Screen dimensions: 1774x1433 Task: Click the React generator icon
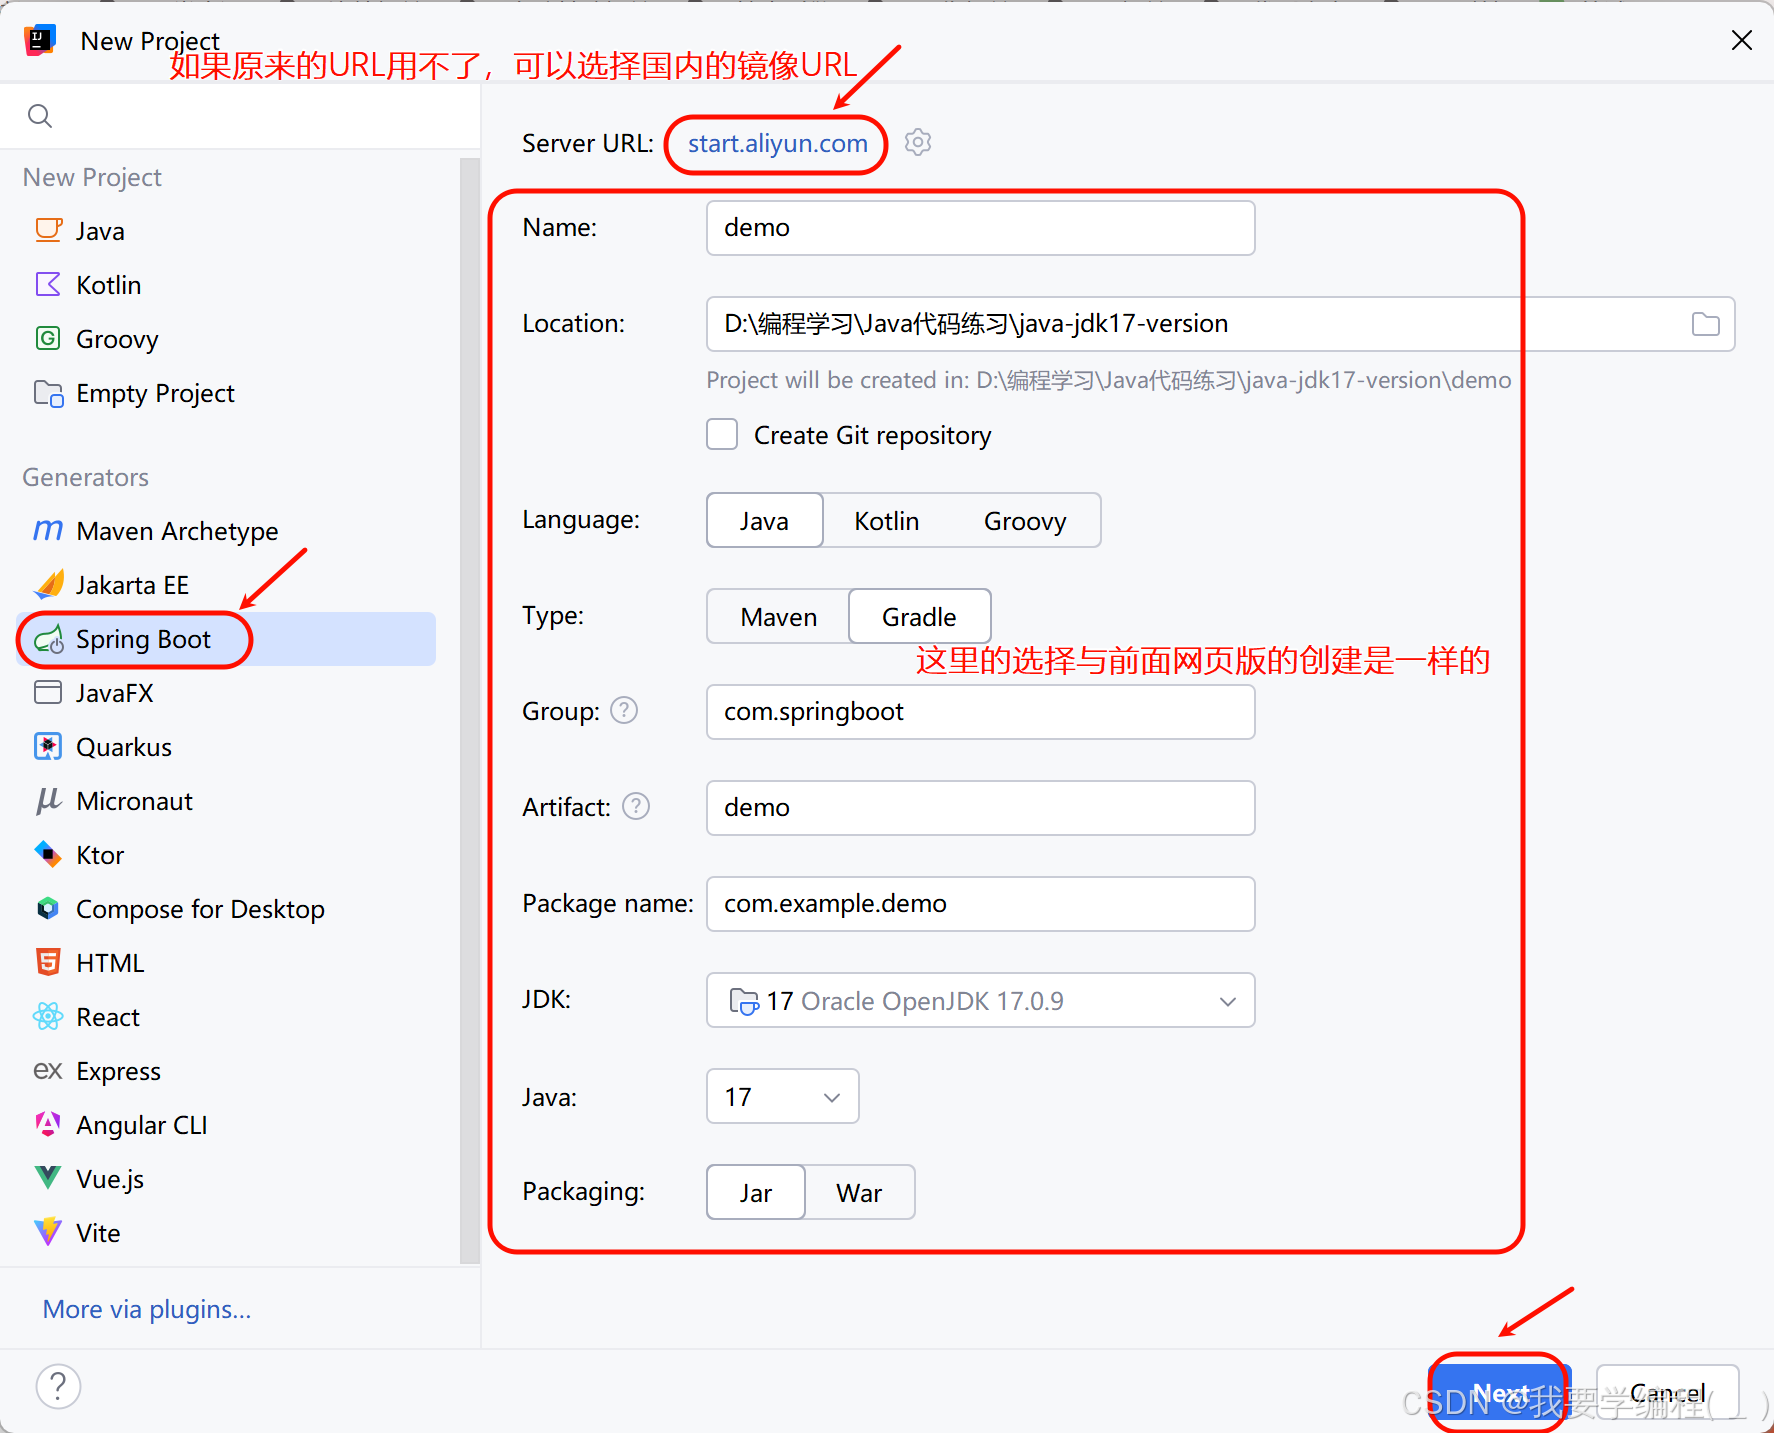(48, 1017)
